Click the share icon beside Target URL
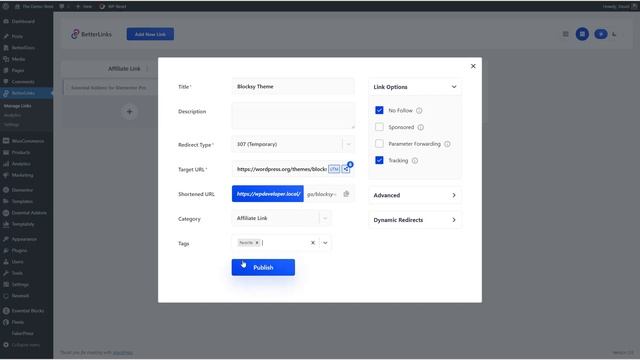The height and width of the screenshot is (360, 640). click(x=346, y=169)
